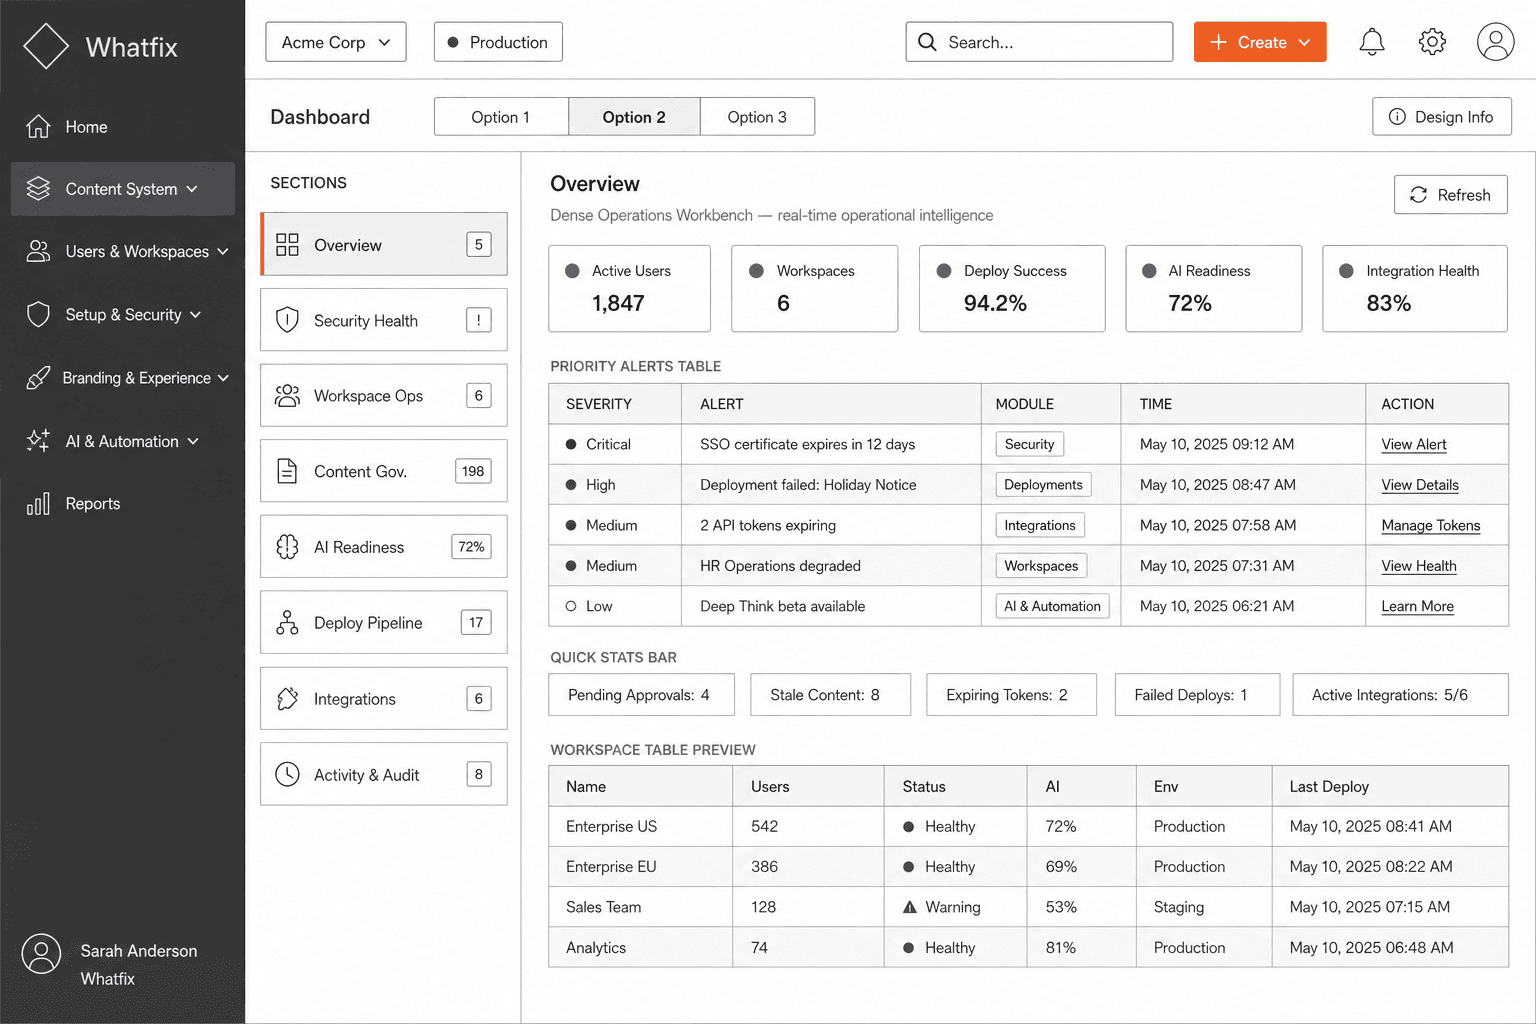Click the Integrations puzzle icon
This screenshot has width=1536, height=1024.
click(x=287, y=699)
